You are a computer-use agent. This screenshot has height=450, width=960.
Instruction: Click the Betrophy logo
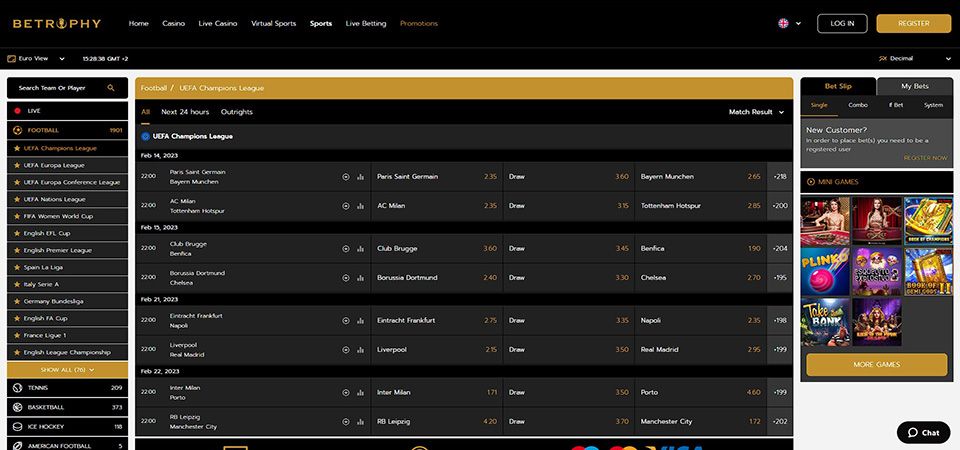point(57,24)
